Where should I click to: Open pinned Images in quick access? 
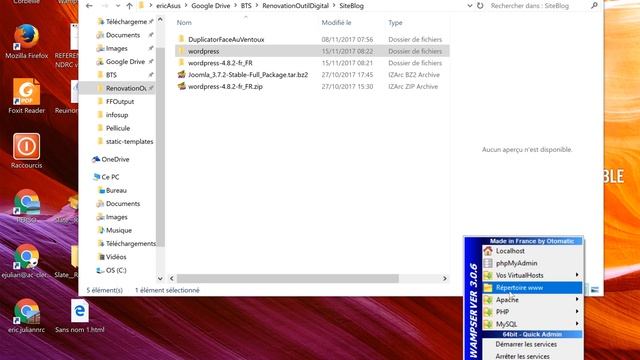(x=117, y=48)
